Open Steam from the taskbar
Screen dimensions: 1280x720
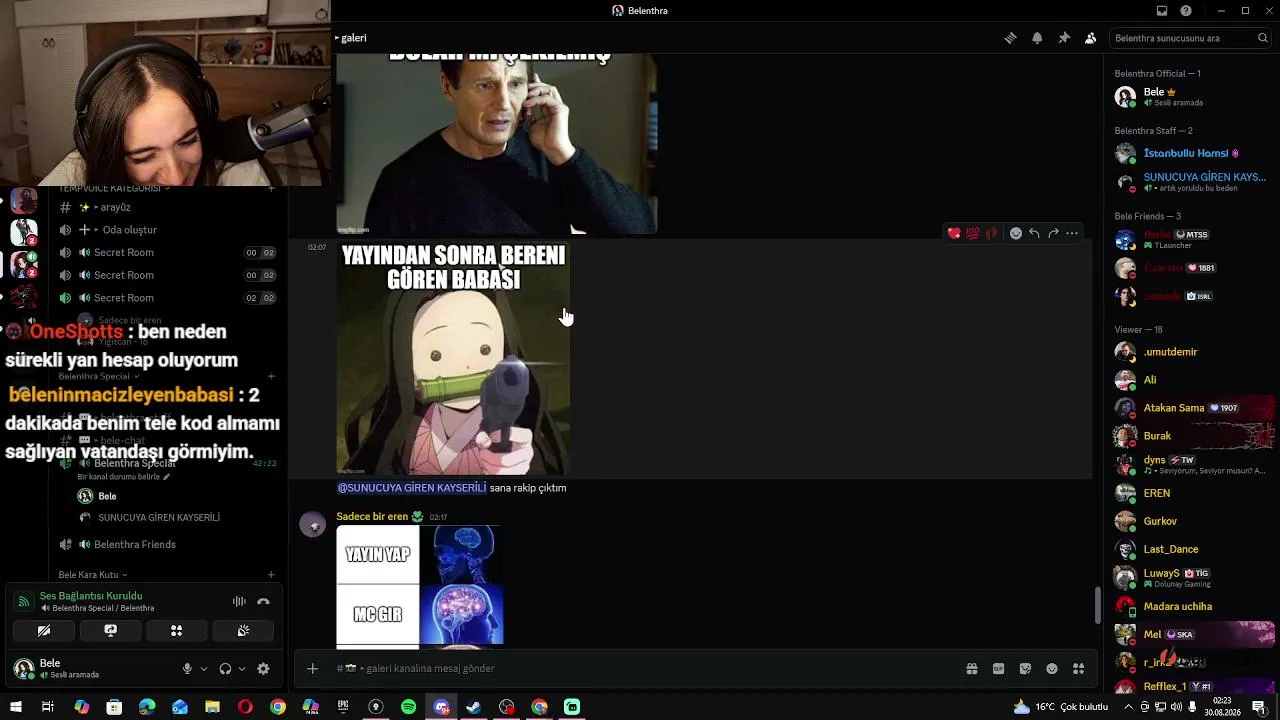pyautogui.click(x=474, y=707)
